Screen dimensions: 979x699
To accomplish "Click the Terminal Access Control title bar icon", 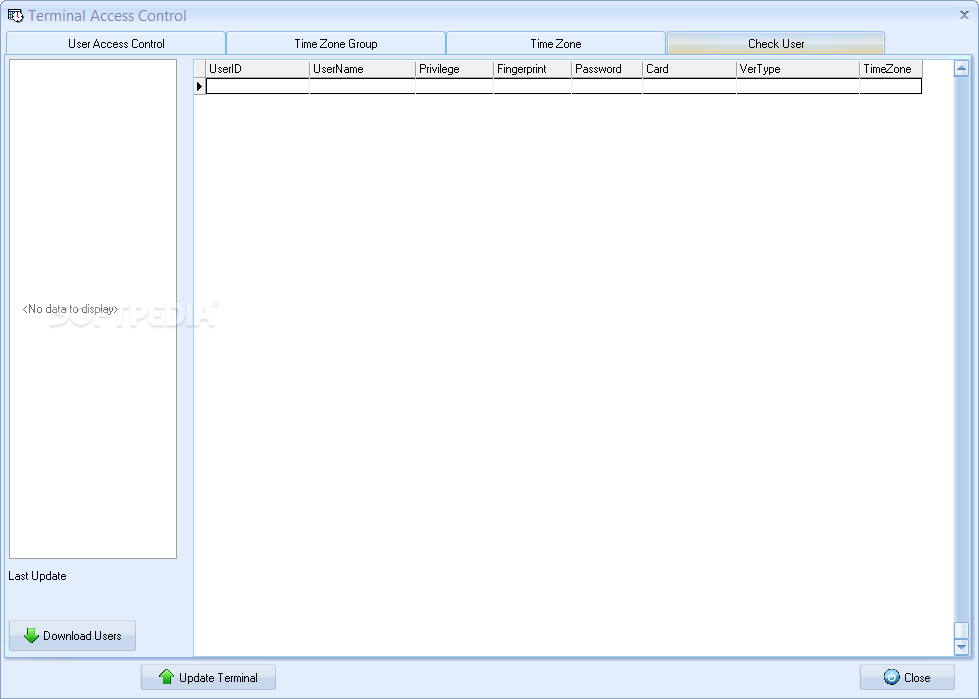I will (x=16, y=16).
